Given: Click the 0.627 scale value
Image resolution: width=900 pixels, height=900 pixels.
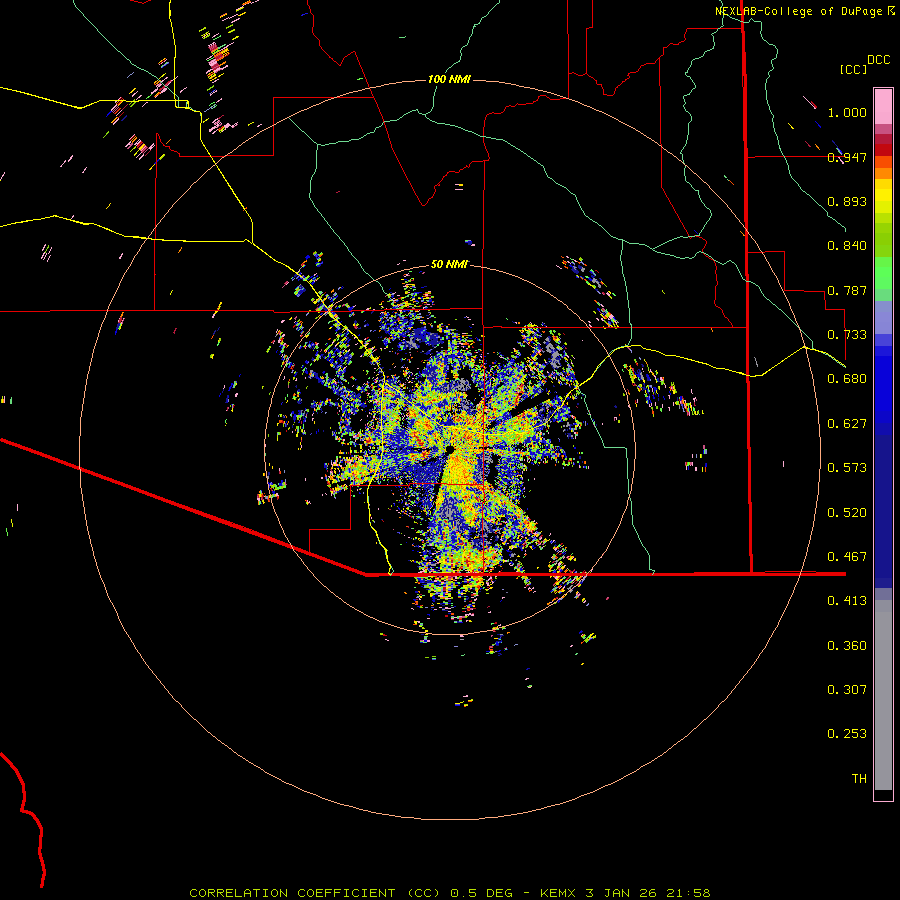Looking at the screenshot, I should tap(847, 424).
